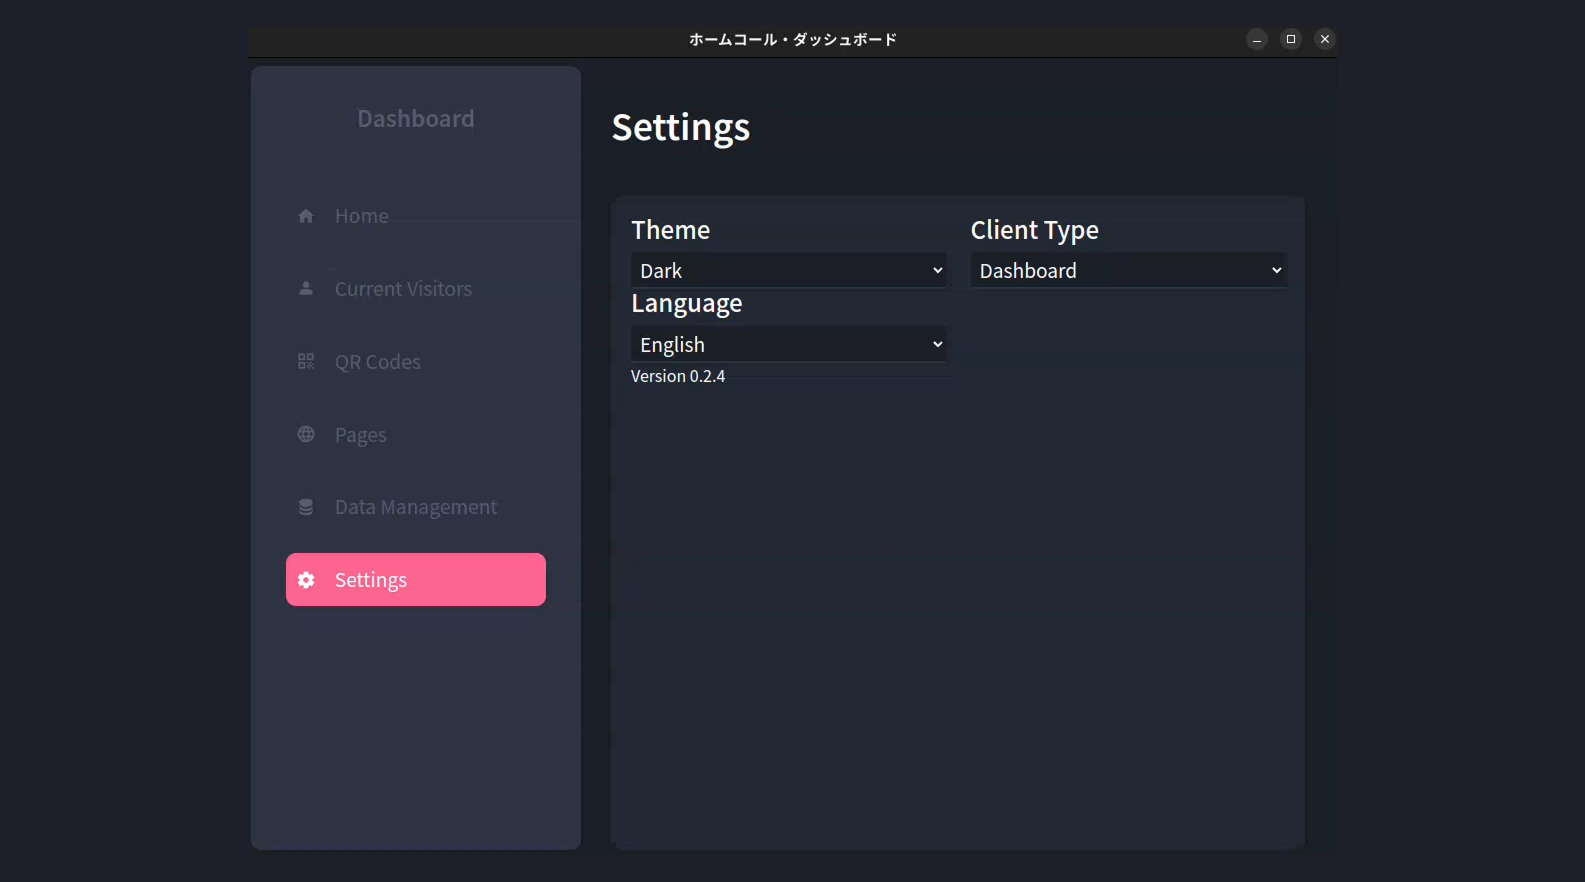The height and width of the screenshot is (882, 1585).
Task: Select the Pages sidebar entry
Action: point(361,435)
